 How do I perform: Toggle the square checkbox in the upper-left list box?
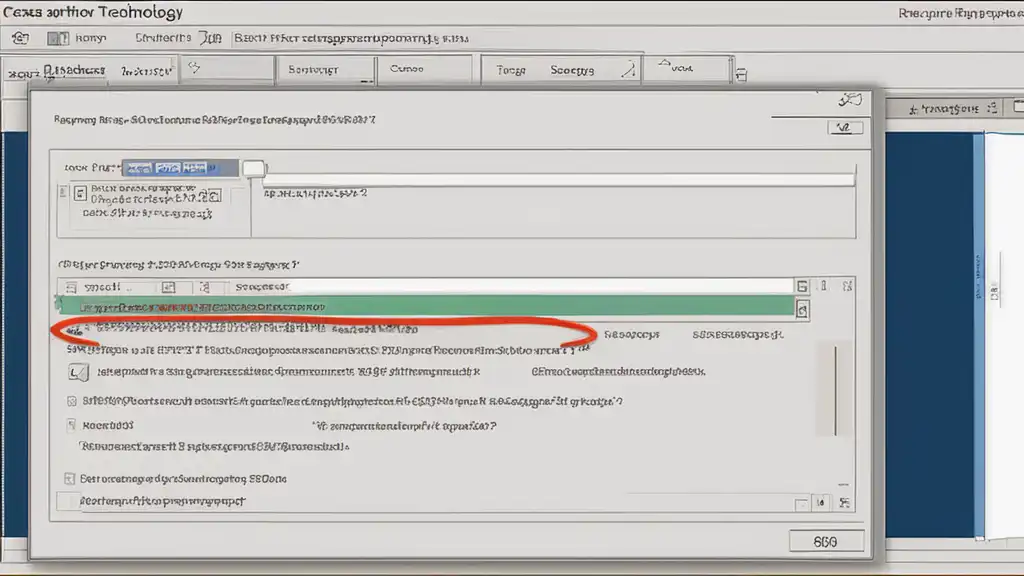coord(80,193)
